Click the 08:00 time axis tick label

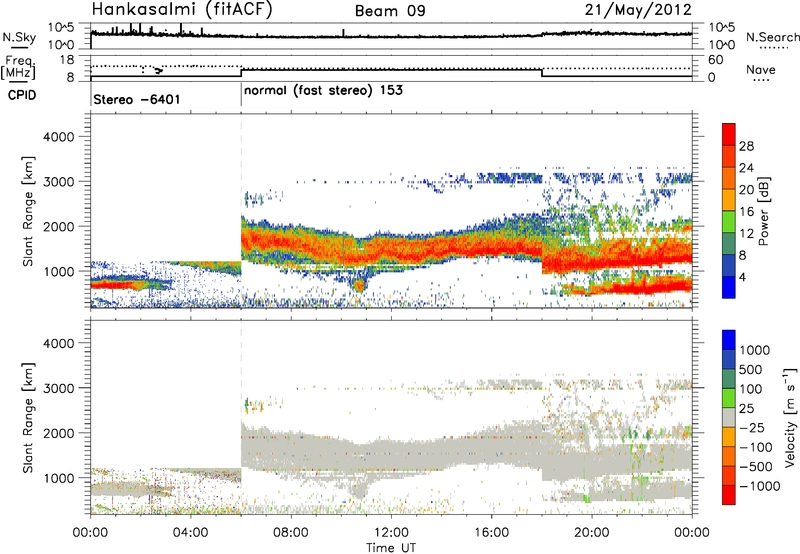coord(291,533)
